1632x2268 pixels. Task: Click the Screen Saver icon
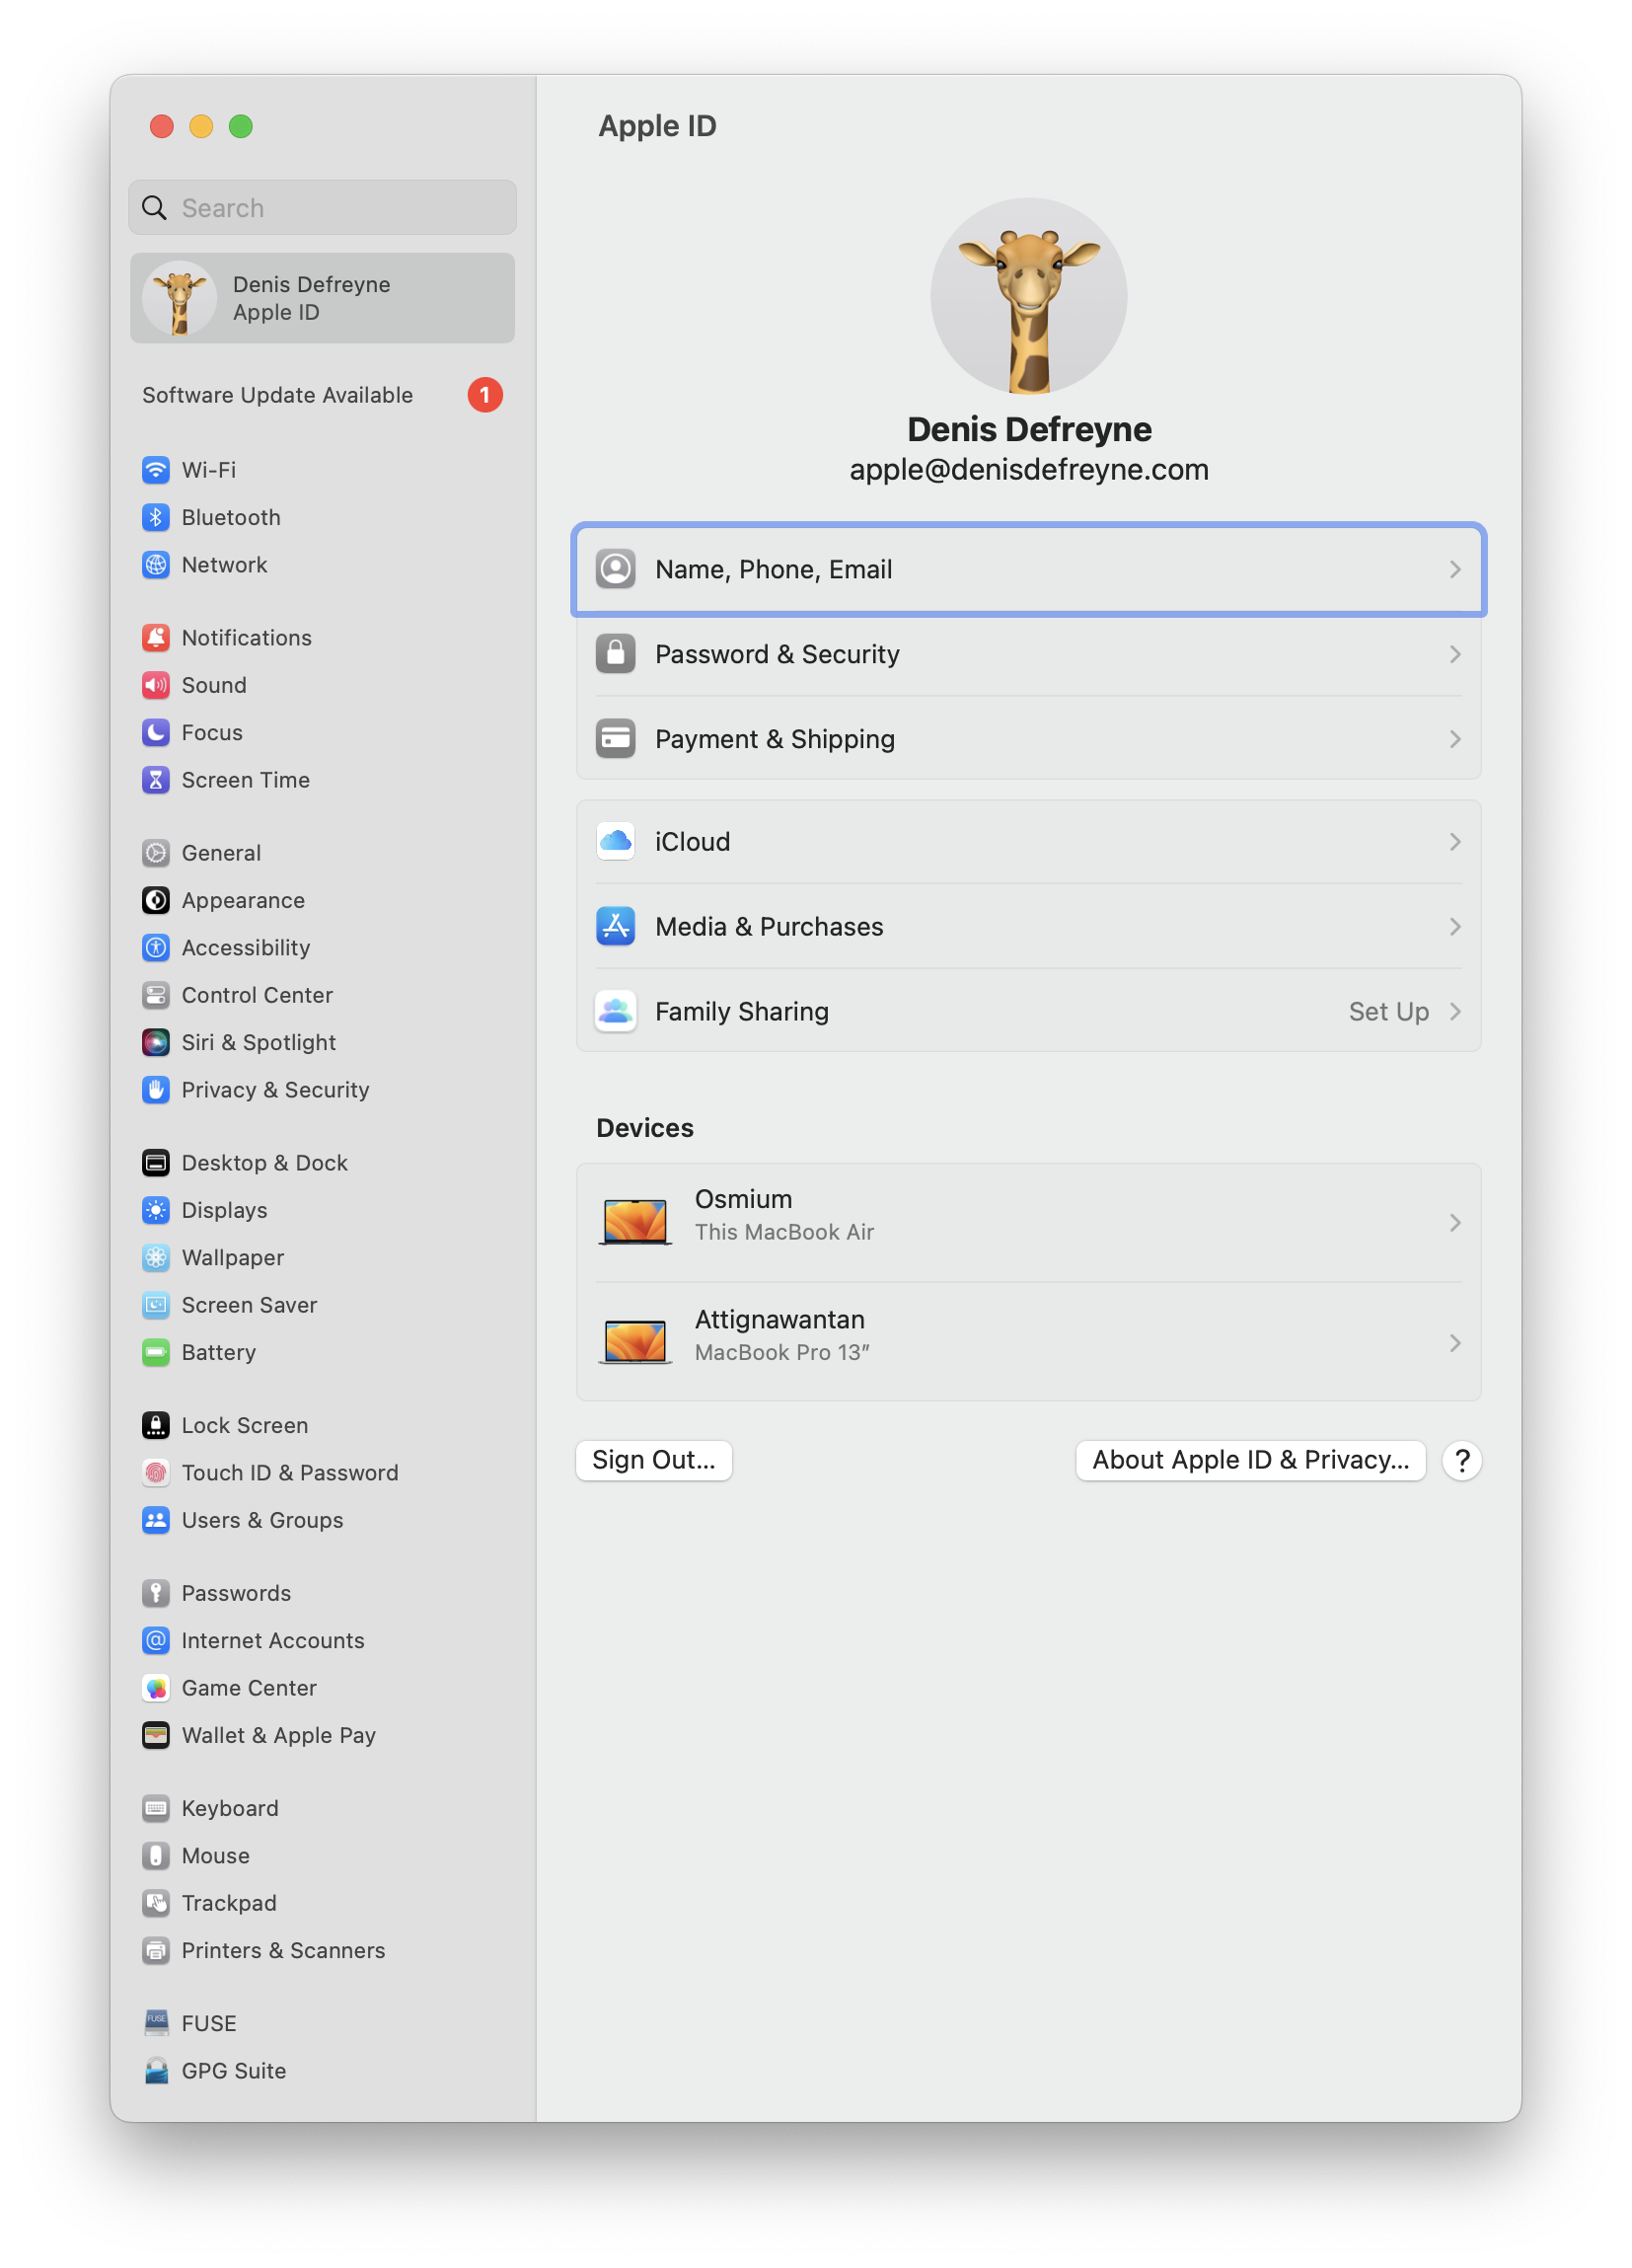tap(156, 1305)
